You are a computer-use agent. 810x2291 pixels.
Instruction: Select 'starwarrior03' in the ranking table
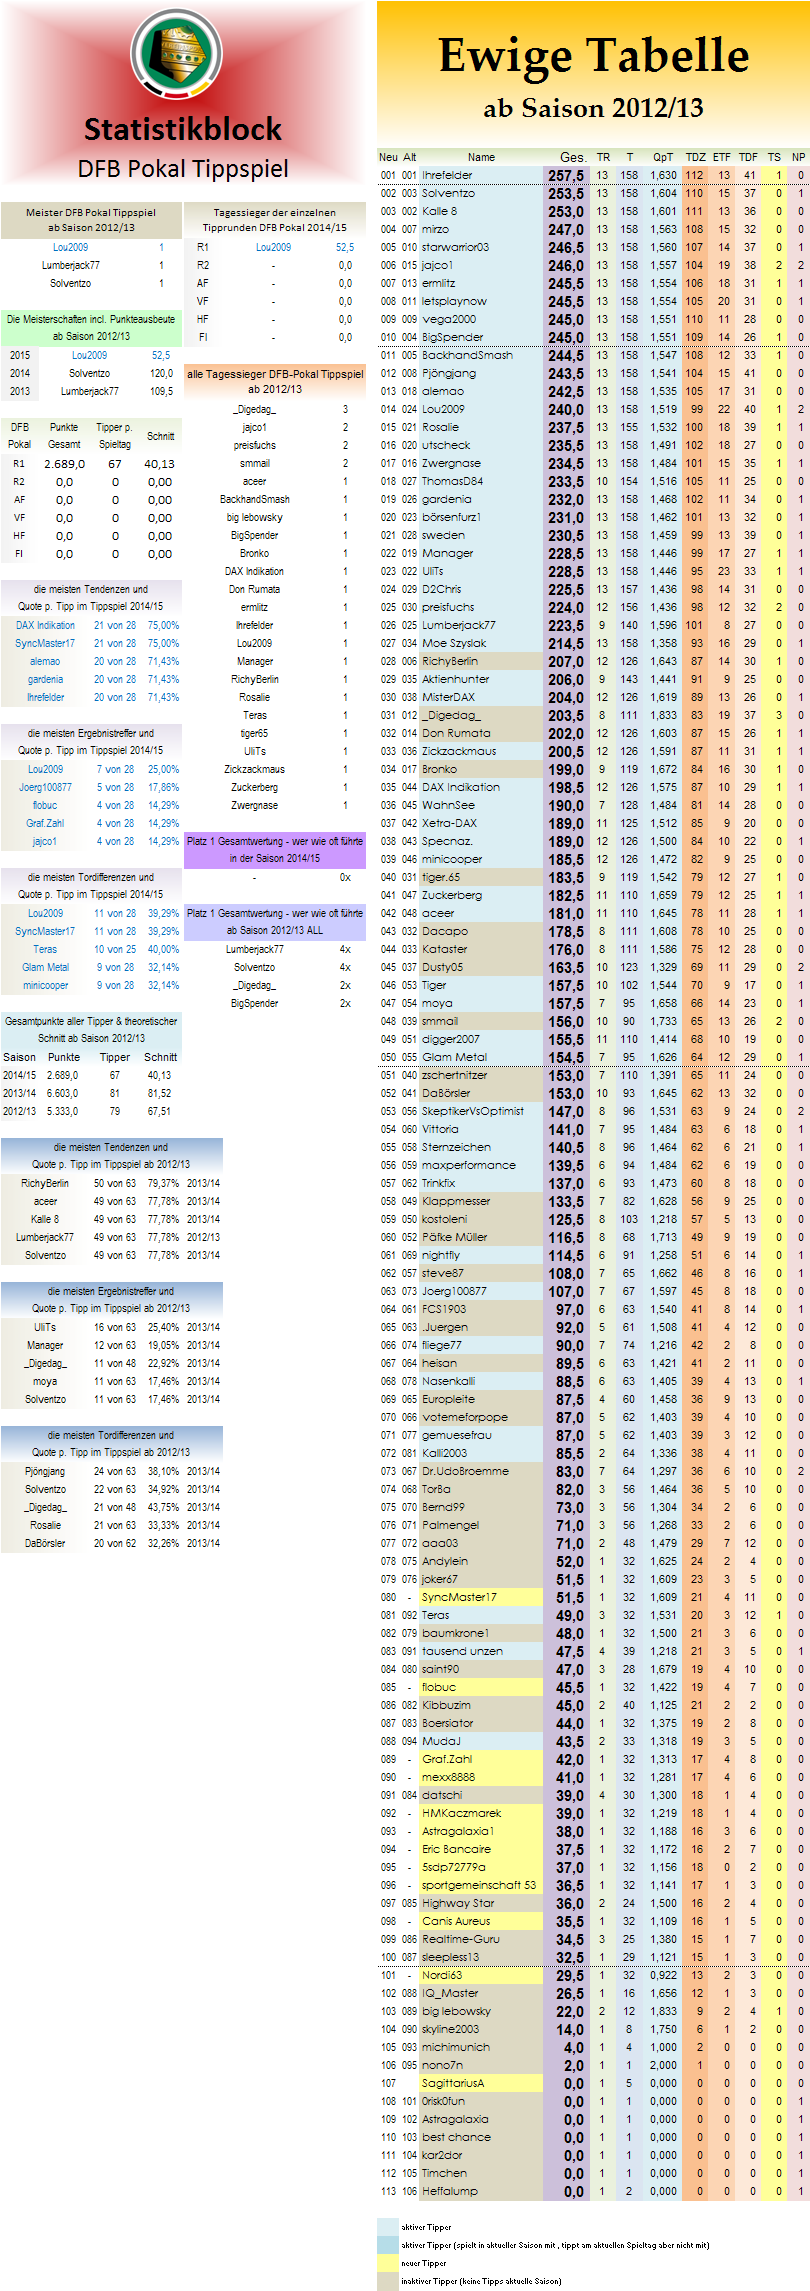pos(455,247)
